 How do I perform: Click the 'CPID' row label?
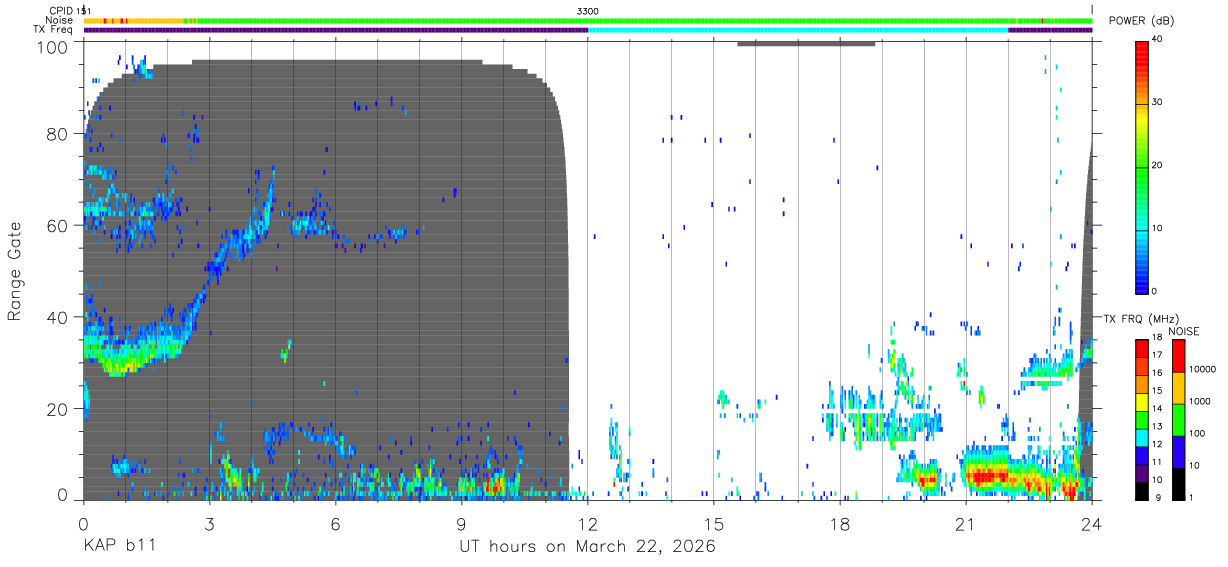click(x=60, y=10)
